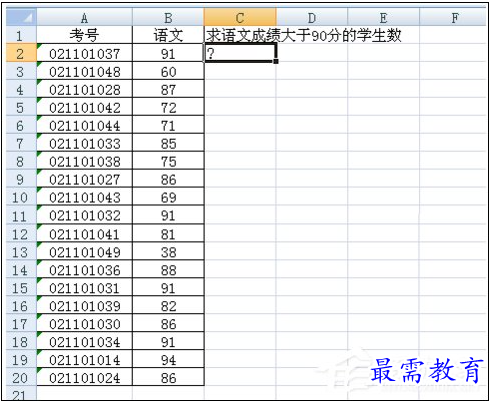The image size is (492, 402).
Task: Click exam number 021101044
Action: (84, 125)
